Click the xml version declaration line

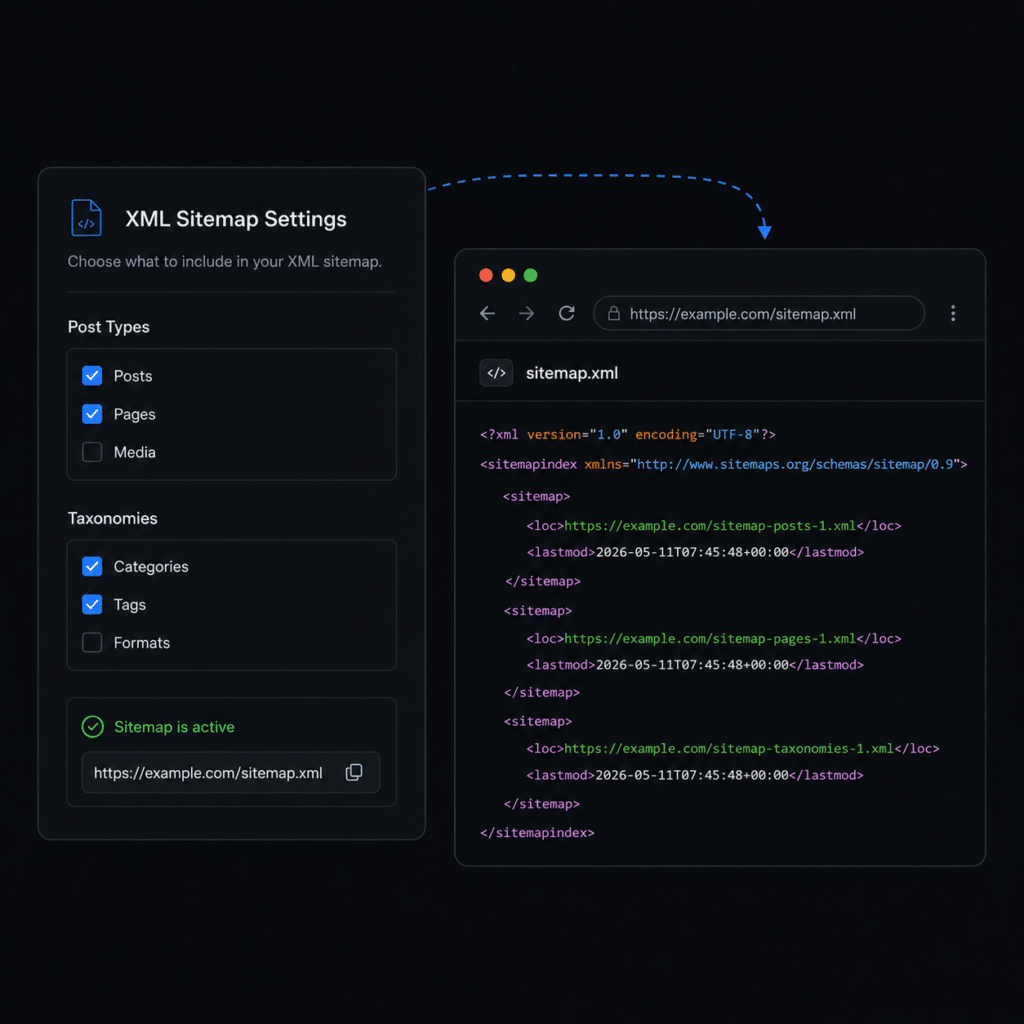pyautogui.click(x=628, y=434)
